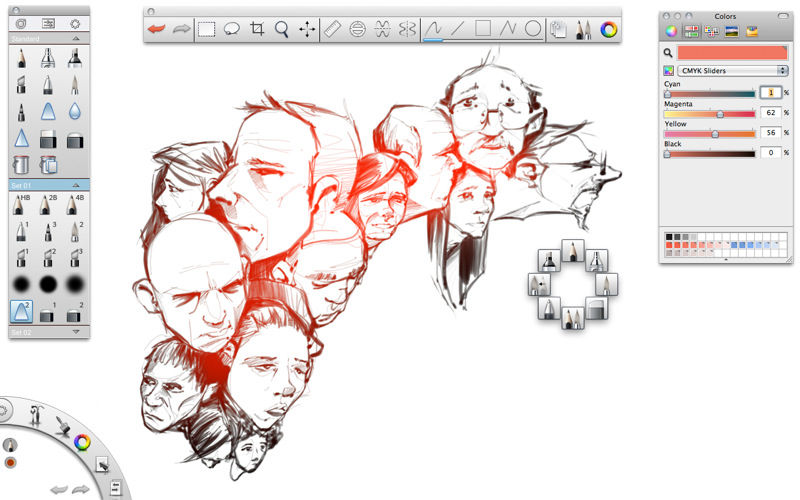Open brush palette settings gear
The width and height of the screenshot is (800, 500).
coord(76,23)
